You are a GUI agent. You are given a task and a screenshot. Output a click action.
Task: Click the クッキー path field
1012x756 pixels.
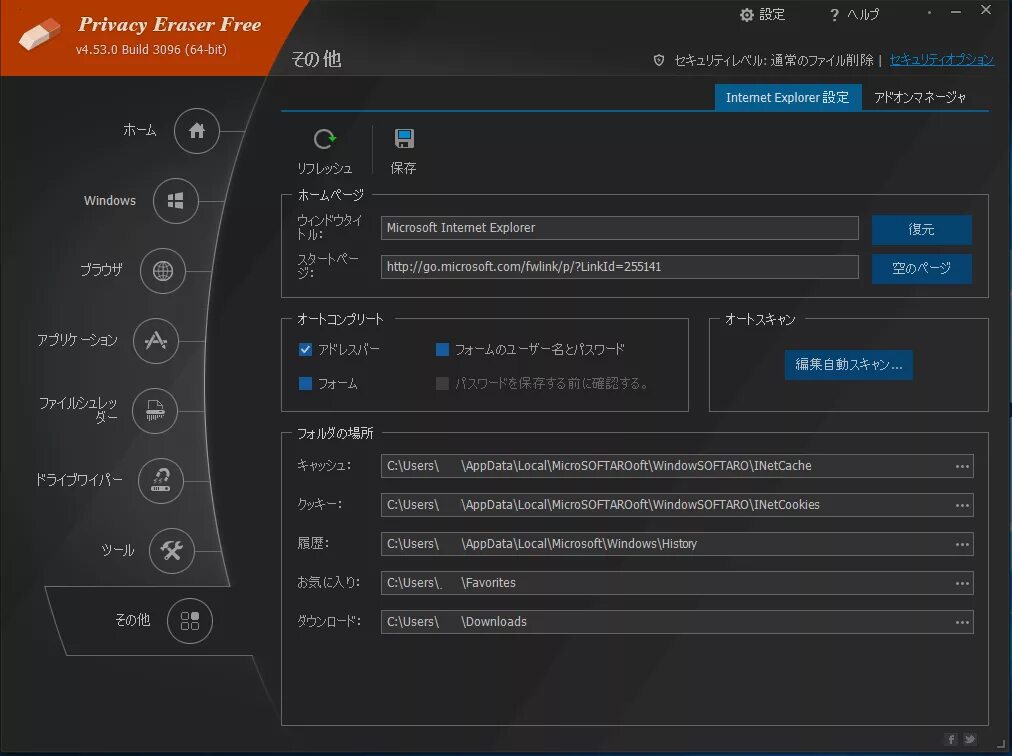click(x=677, y=505)
